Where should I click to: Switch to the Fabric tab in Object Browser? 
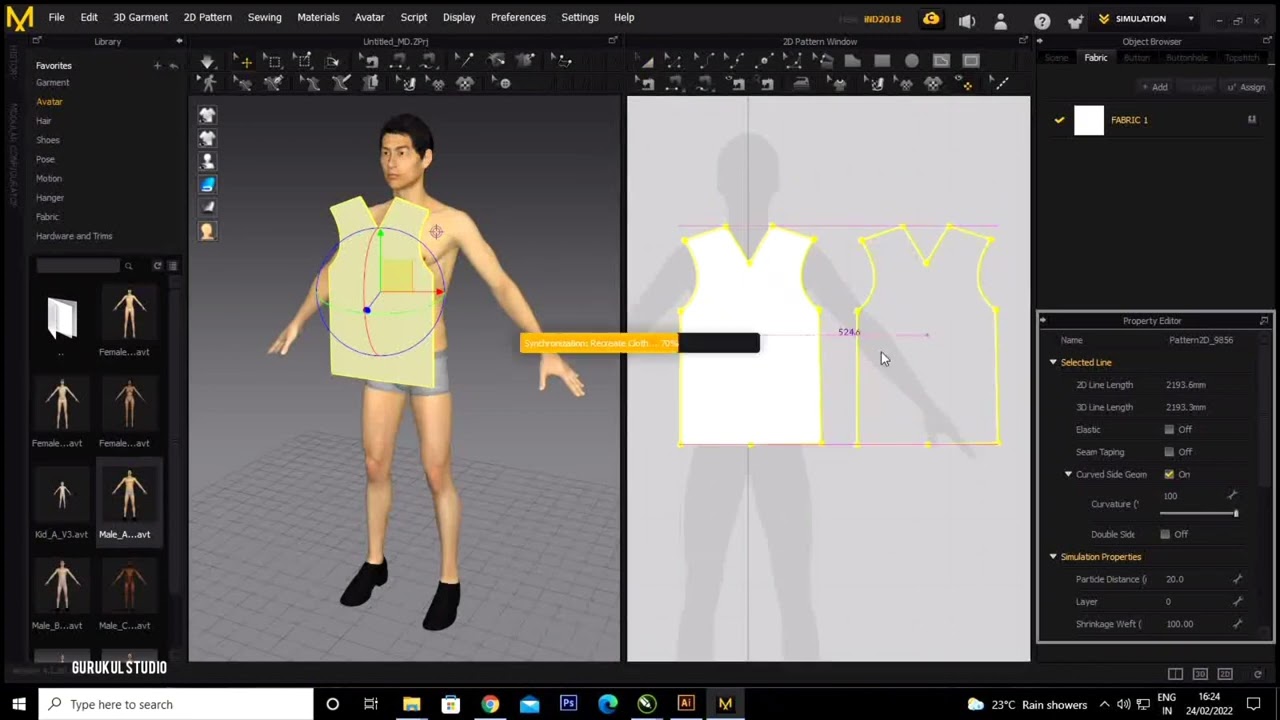tap(1096, 58)
